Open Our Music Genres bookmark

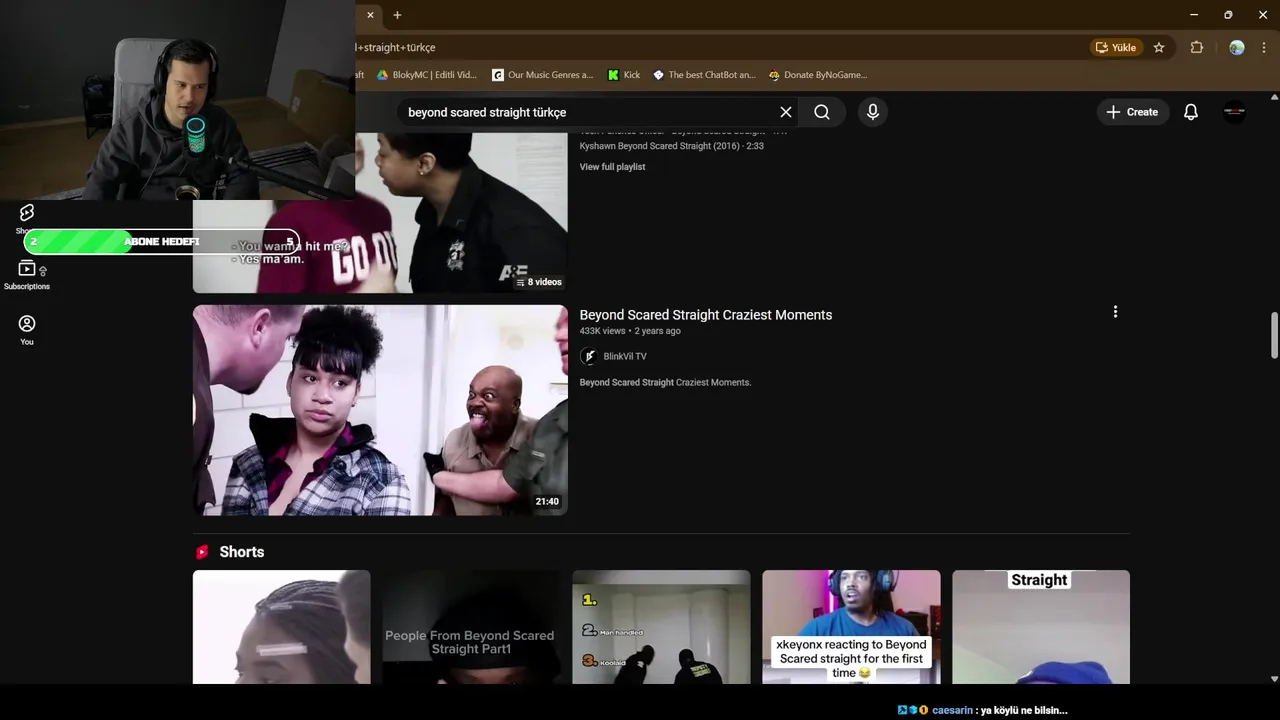pos(541,75)
